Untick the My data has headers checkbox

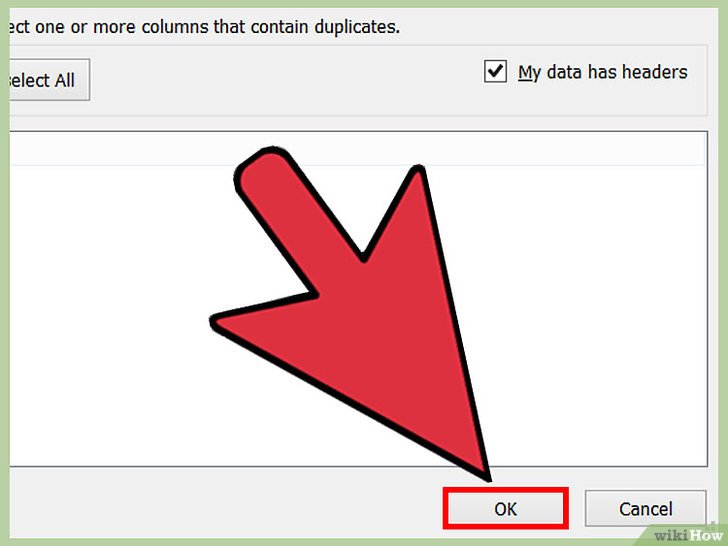(x=495, y=72)
